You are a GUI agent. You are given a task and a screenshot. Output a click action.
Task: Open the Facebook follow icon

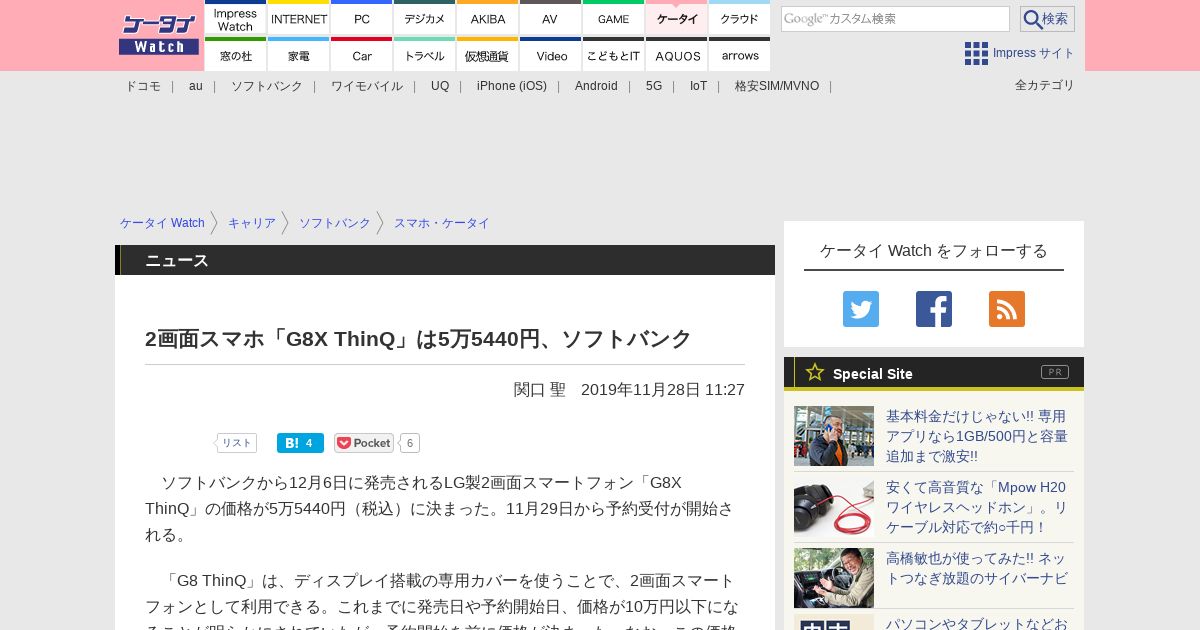pos(934,309)
